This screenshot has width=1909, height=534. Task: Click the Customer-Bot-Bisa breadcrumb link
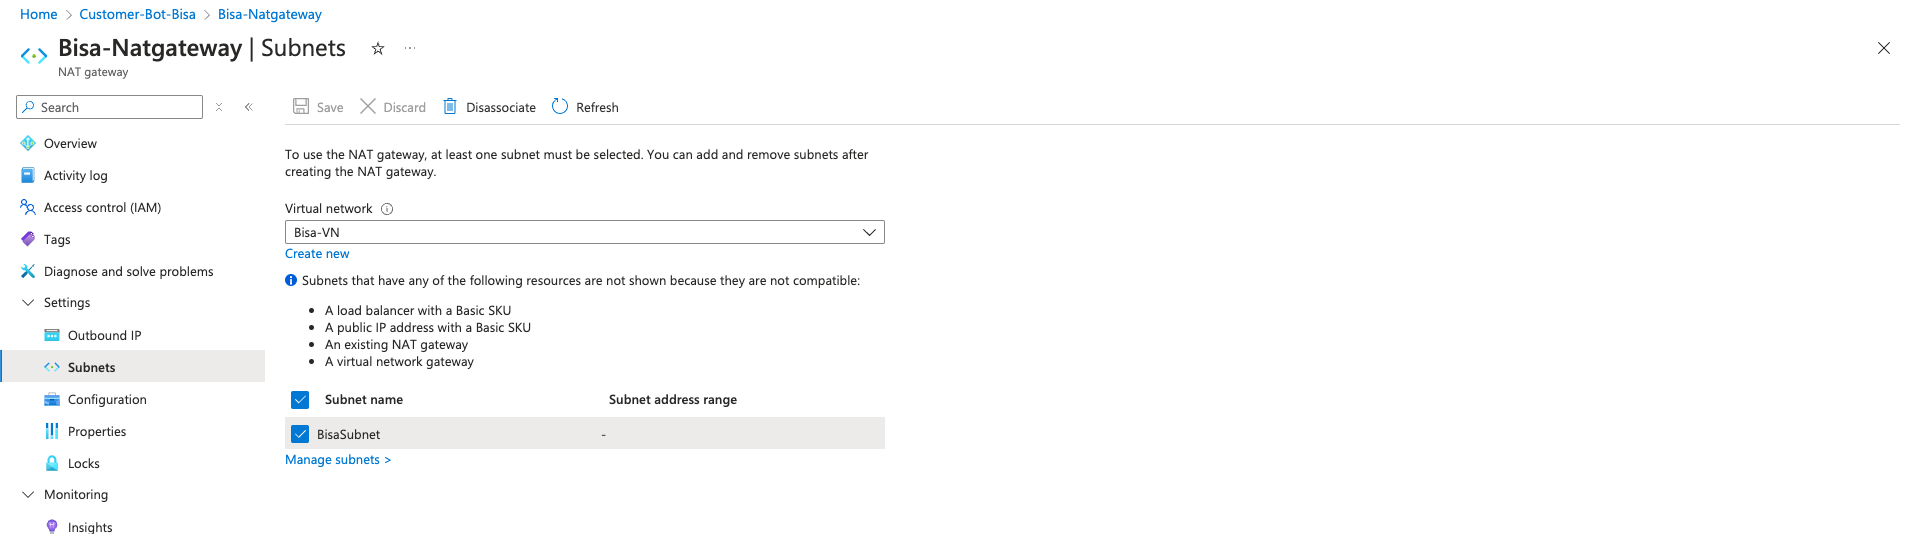pyautogui.click(x=137, y=15)
